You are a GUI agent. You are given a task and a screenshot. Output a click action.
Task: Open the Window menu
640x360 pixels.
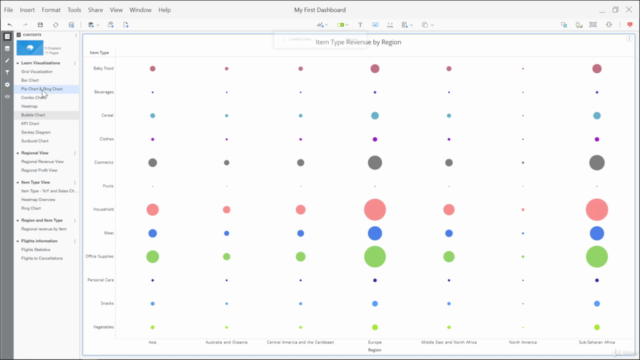pyautogui.click(x=140, y=10)
